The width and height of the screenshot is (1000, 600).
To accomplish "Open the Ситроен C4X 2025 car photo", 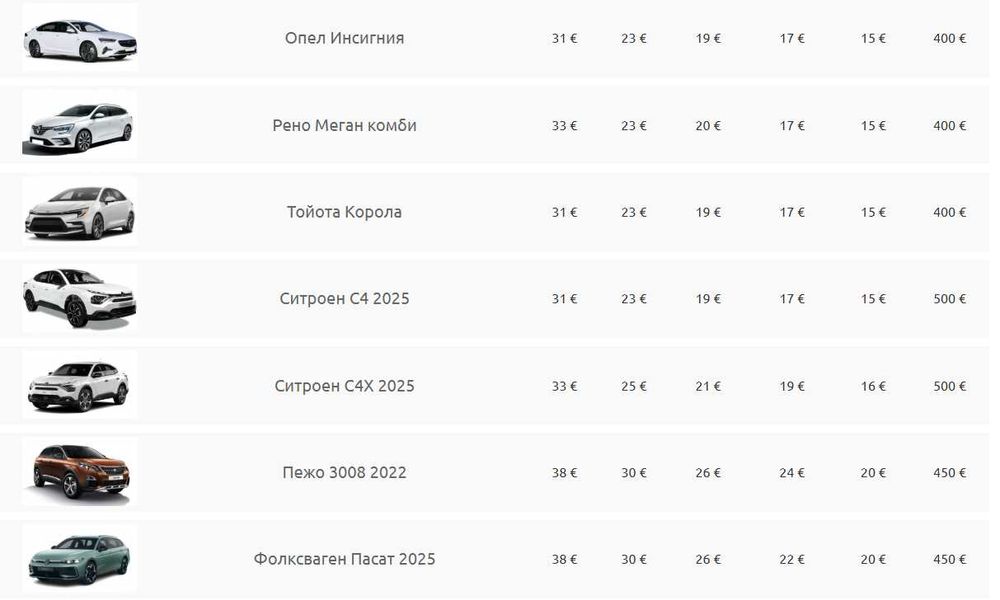I will [x=80, y=385].
